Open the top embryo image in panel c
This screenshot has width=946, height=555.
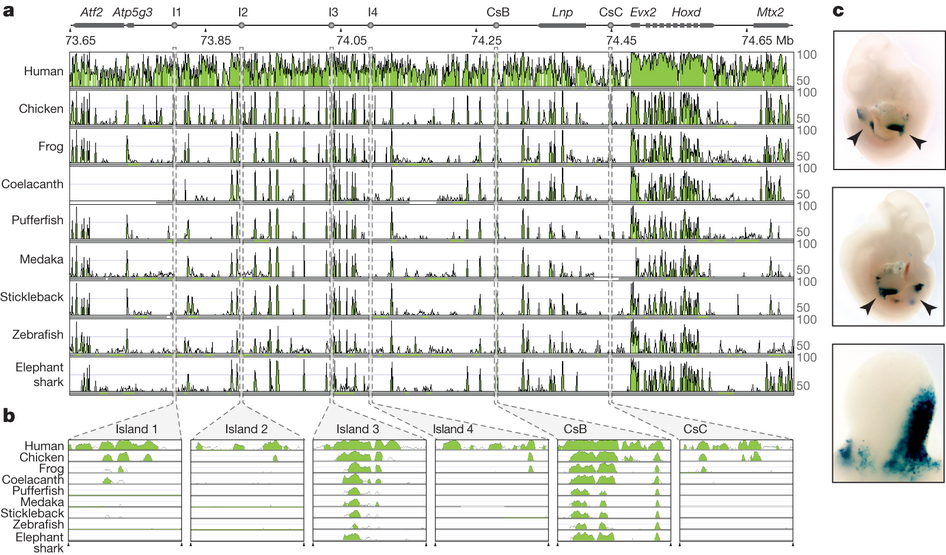tap(888, 100)
